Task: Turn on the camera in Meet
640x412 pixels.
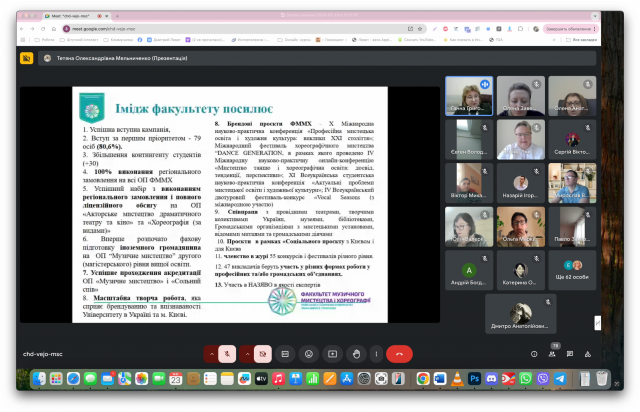Action: 264,353
